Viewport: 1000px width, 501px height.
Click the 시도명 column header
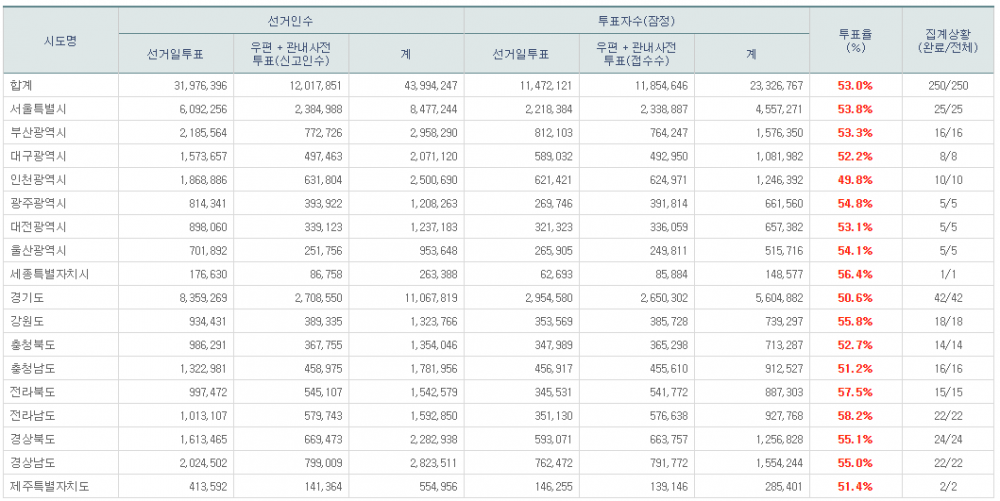coord(60,41)
